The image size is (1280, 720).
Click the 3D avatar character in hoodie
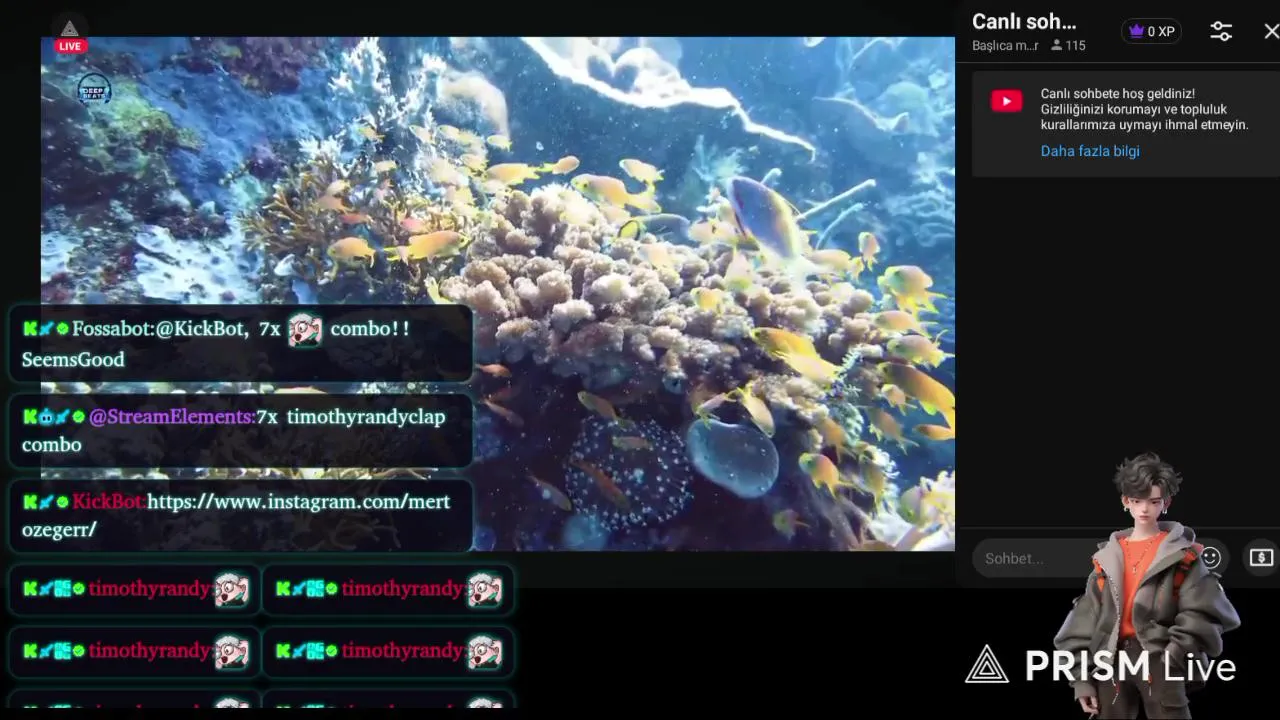click(x=1145, y=580)
